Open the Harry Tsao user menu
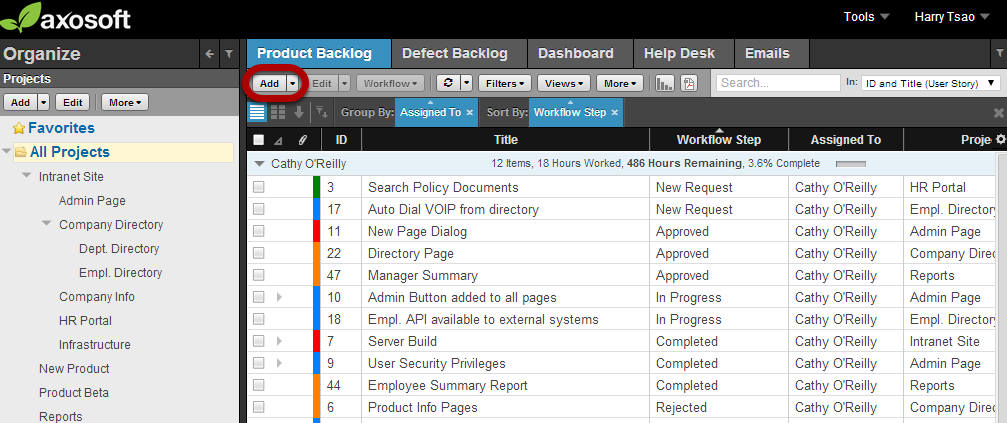The height and width of the screenshot is (423, 1007). point(952,17)
